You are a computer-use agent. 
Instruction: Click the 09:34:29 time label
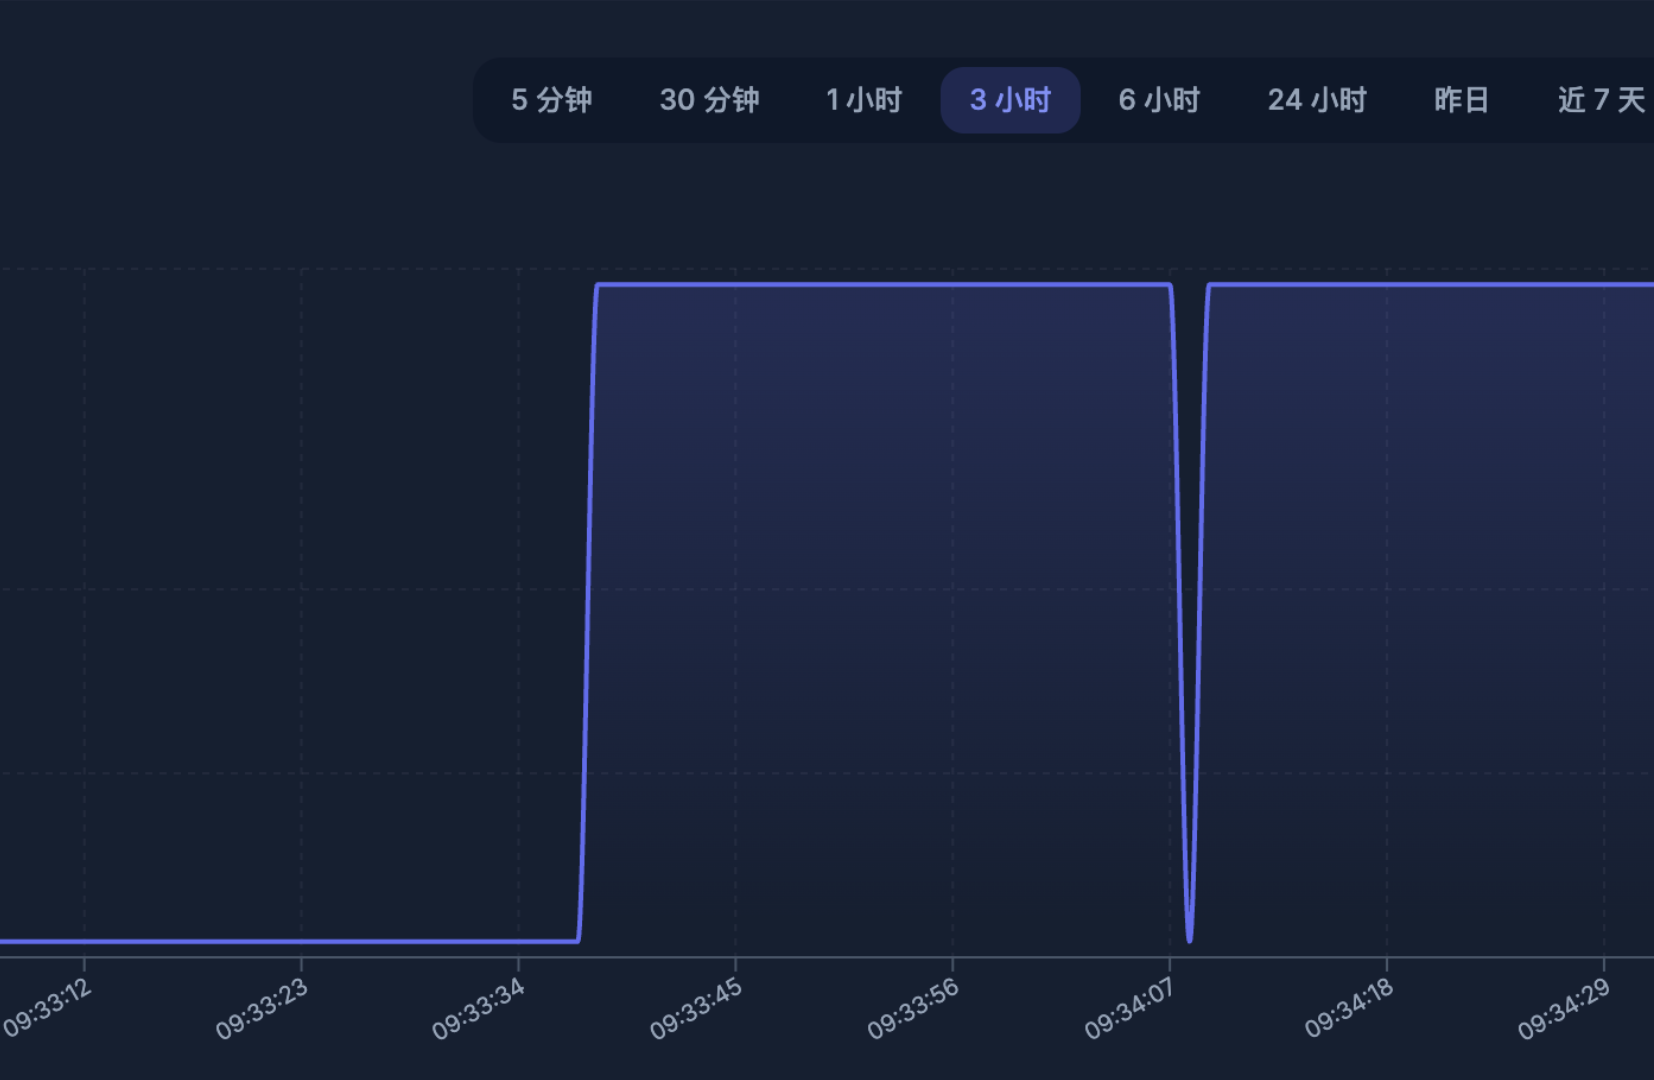(1564, 1008)
